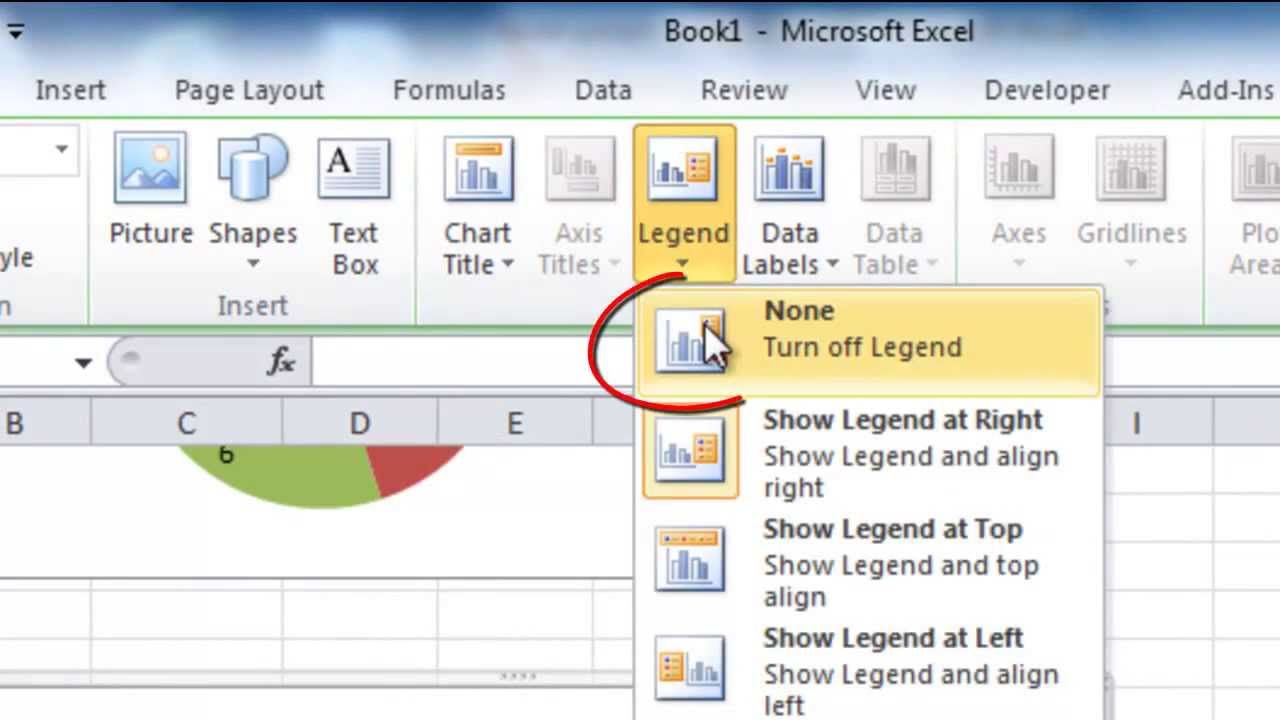
Task: Click the Legend ribbon button
Action: (x=683, y=203)
